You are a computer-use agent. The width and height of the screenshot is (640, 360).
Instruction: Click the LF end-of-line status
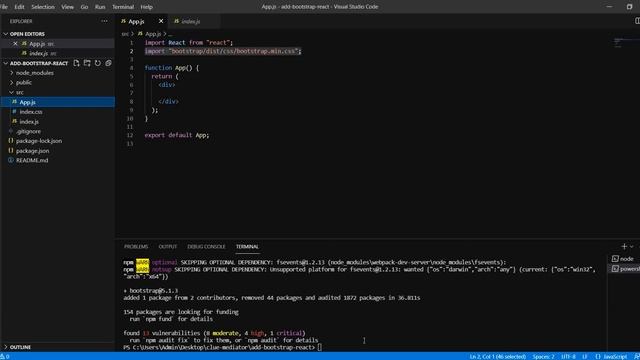click(584, 357)
